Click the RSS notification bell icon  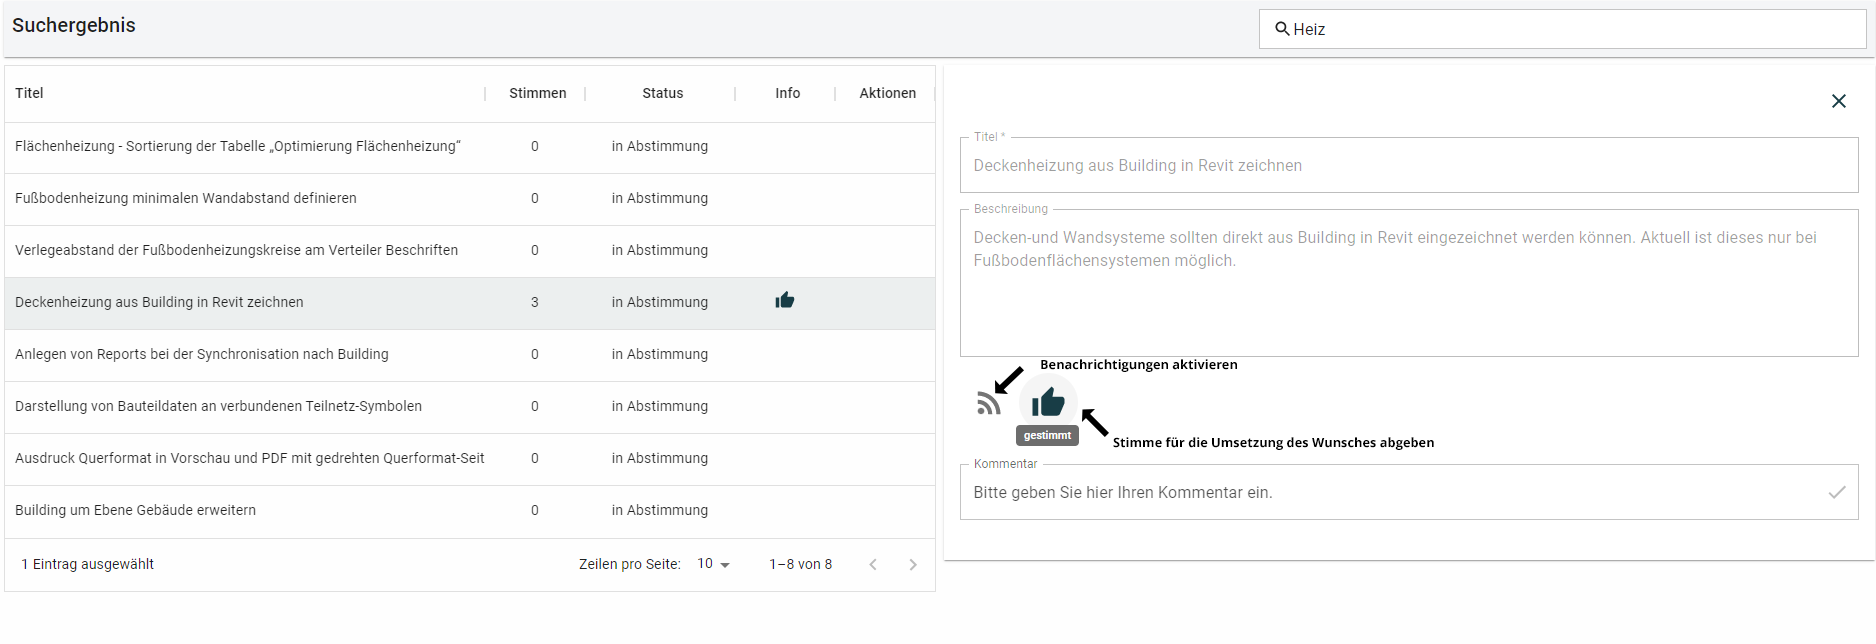(x=988, y=403)
